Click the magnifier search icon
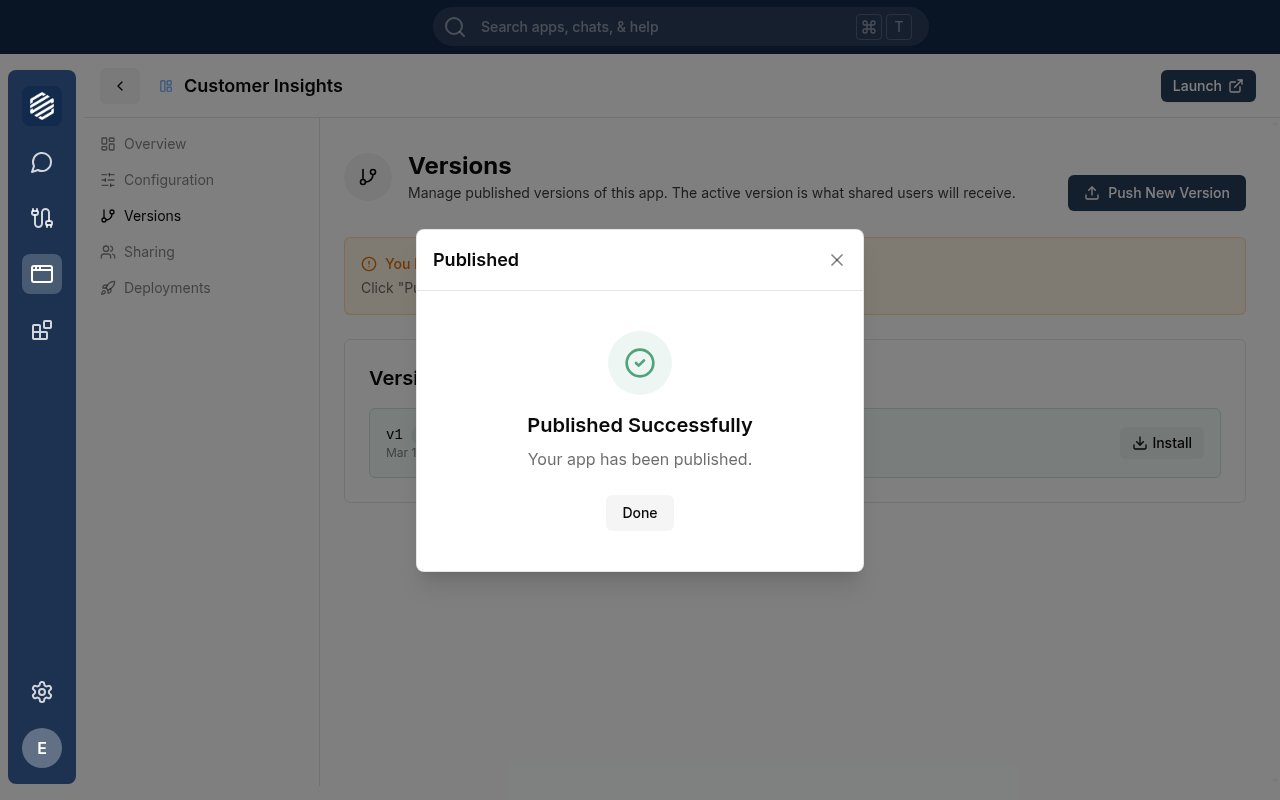 (x=455, y=27)
